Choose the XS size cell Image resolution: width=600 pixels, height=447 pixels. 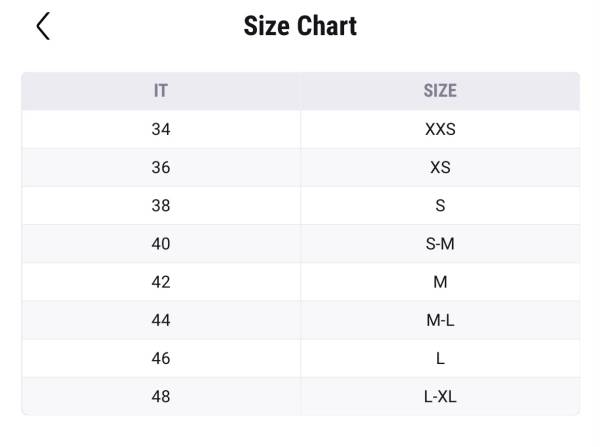440,167
